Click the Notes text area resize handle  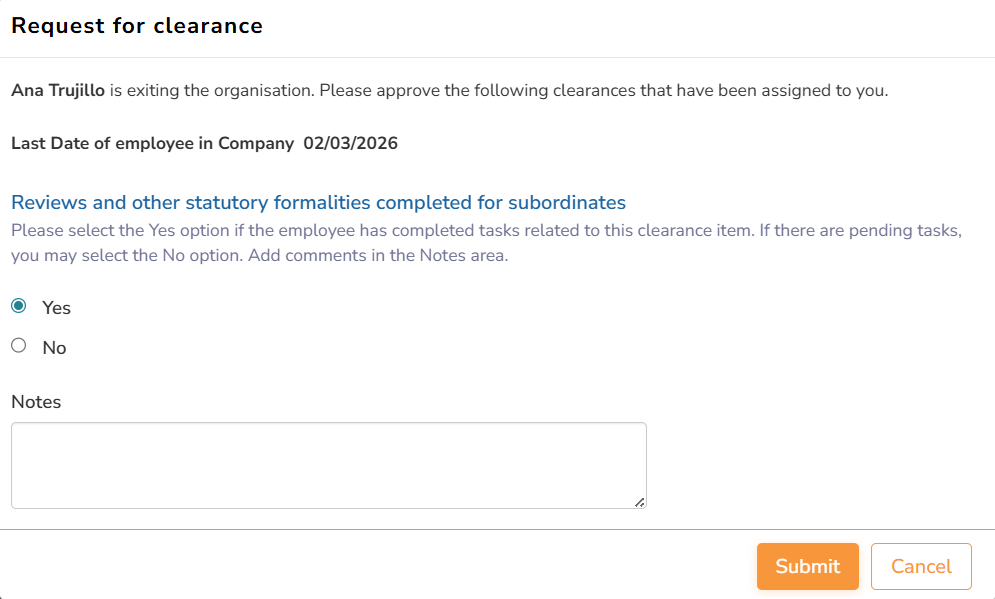[x=639, y=501]
